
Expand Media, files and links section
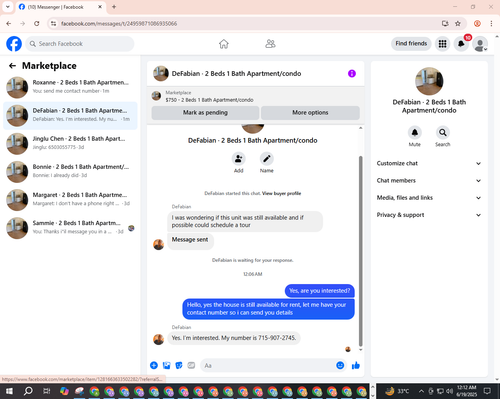pos(429,198)
